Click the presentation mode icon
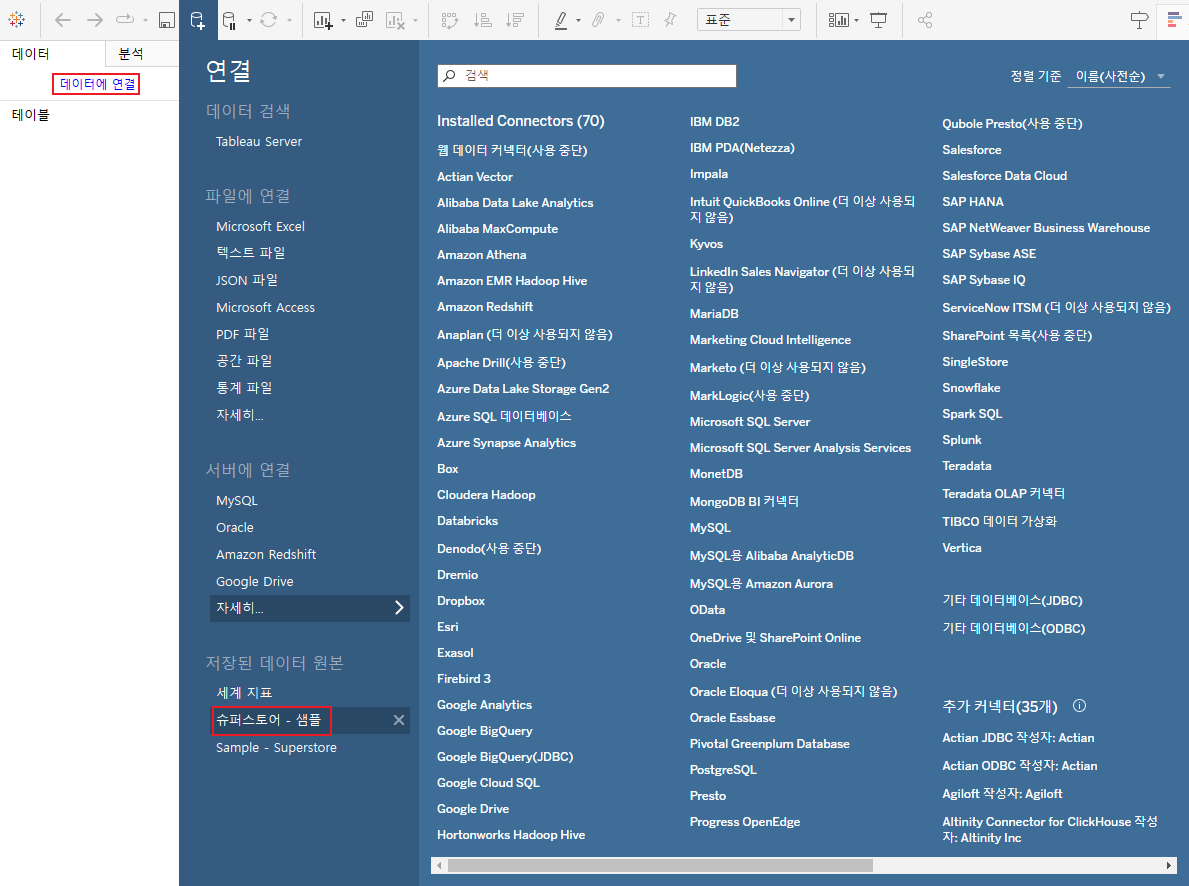This screenshot has height=886, width=1189. (878, 20)
